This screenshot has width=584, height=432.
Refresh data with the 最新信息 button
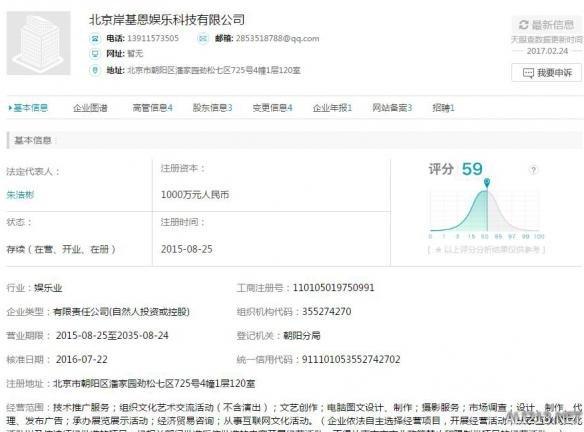(546, 25)
